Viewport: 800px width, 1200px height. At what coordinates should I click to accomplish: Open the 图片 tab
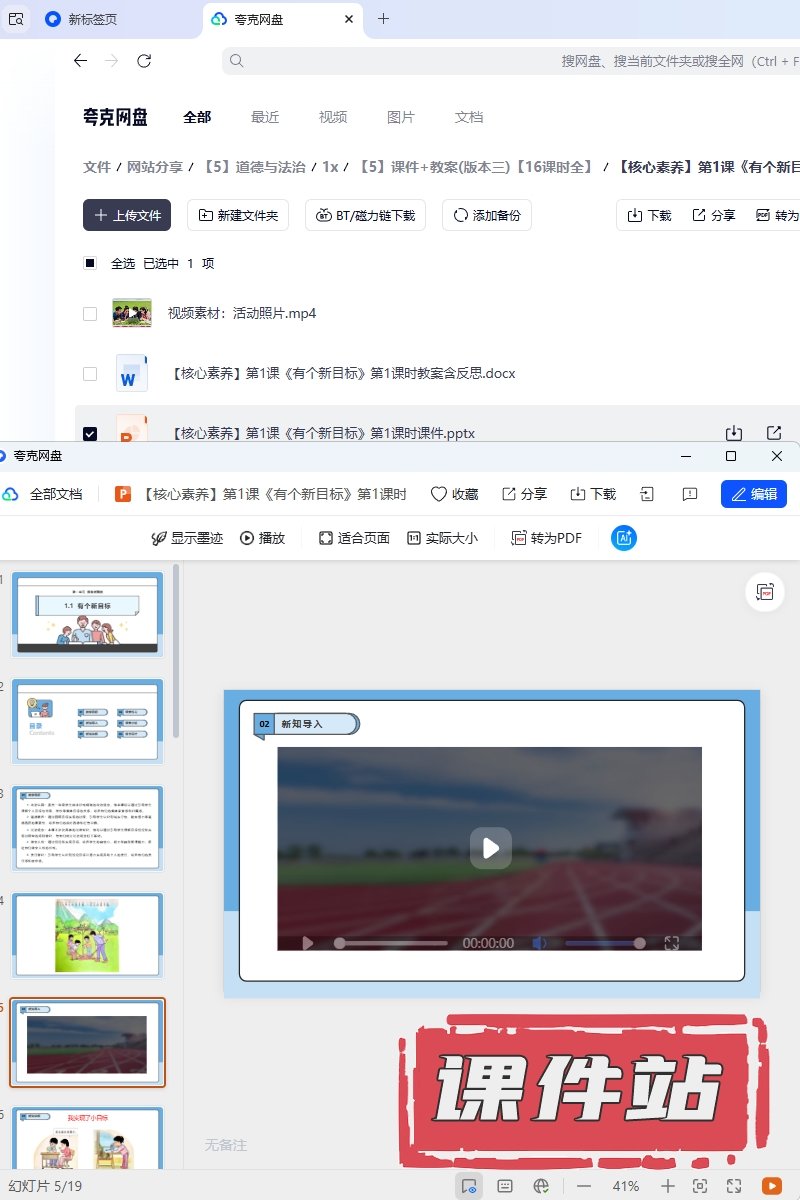[400, 117]
